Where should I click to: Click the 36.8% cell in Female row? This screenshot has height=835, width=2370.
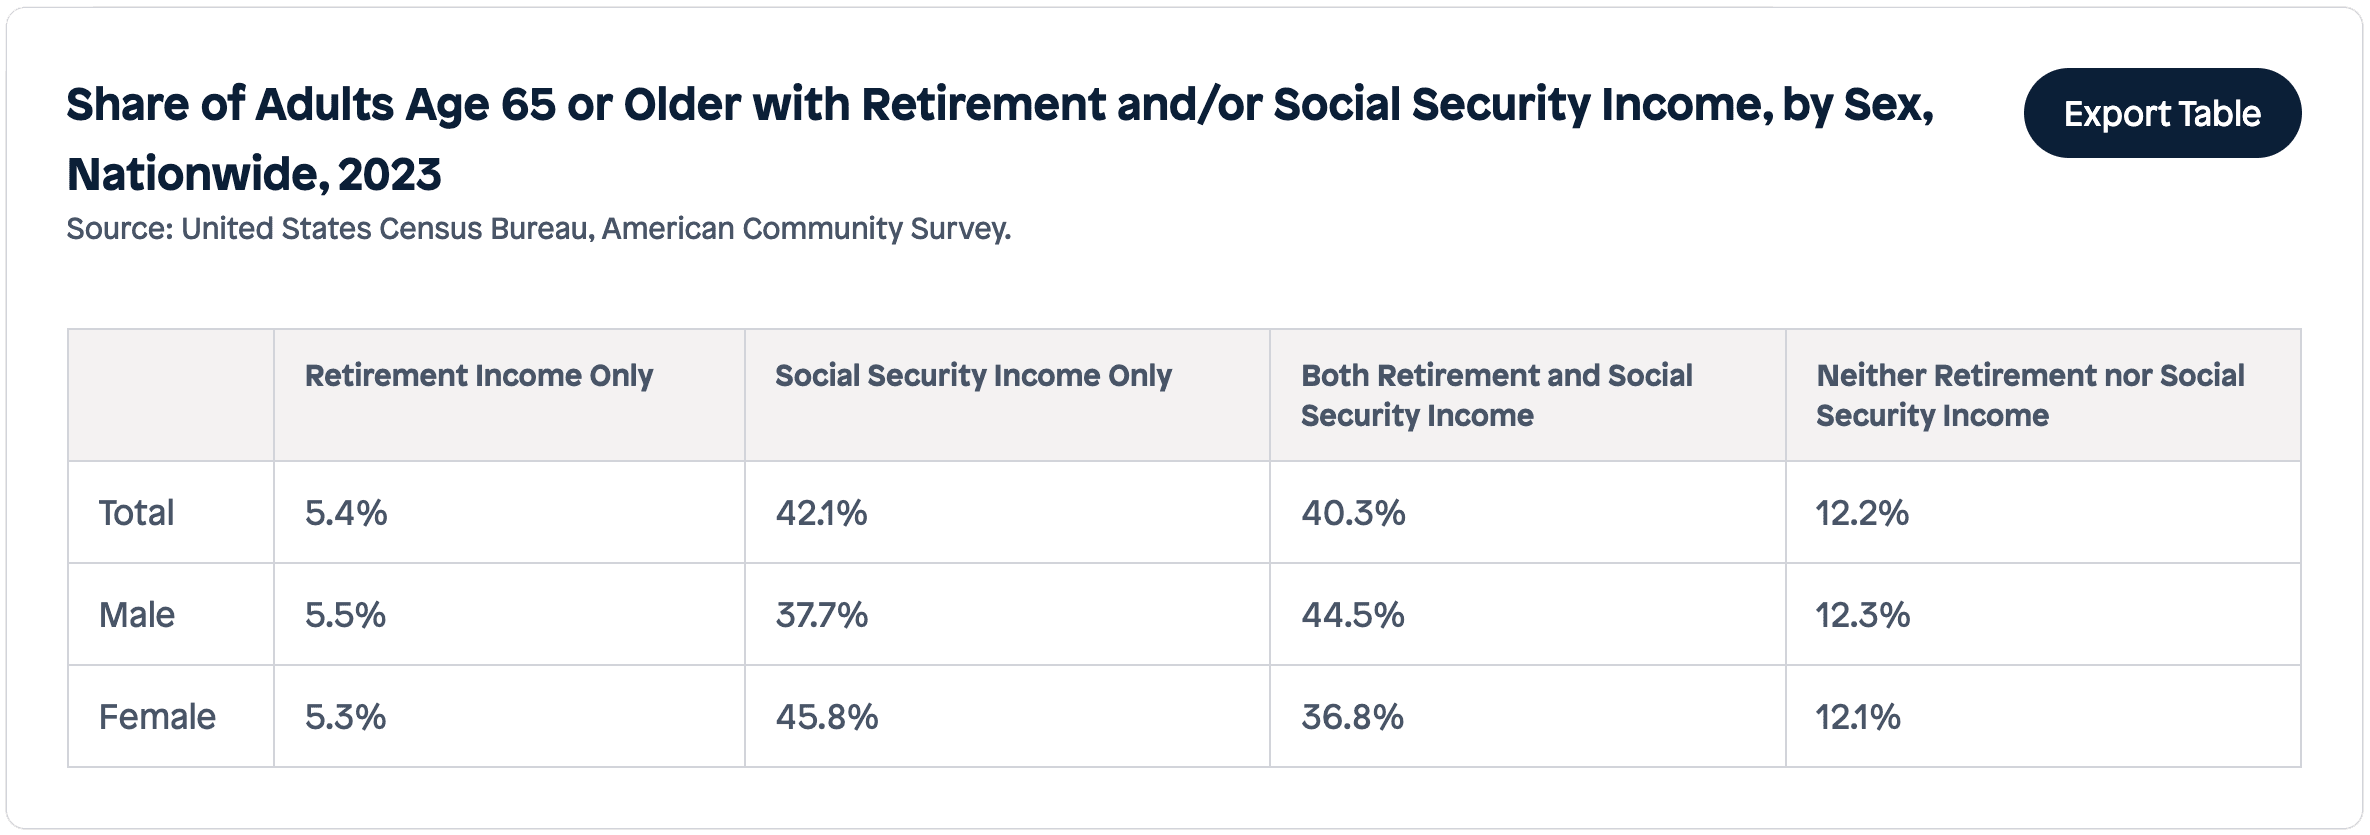pos(1353,717)
